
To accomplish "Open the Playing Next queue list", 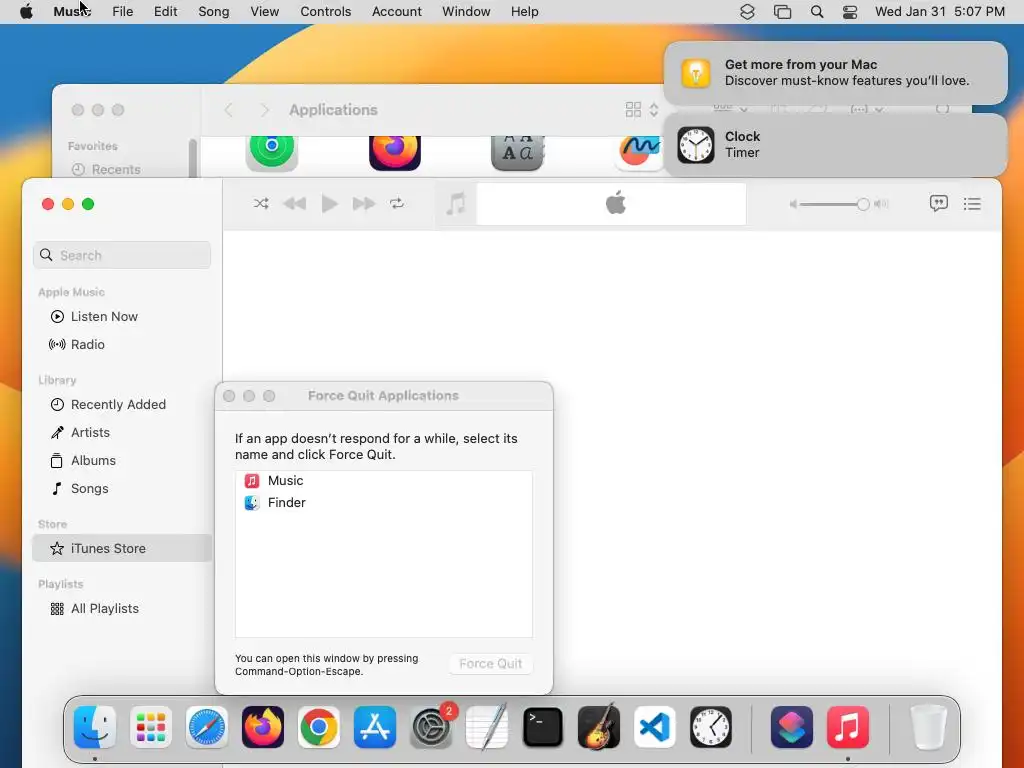I will coord(972,204).
